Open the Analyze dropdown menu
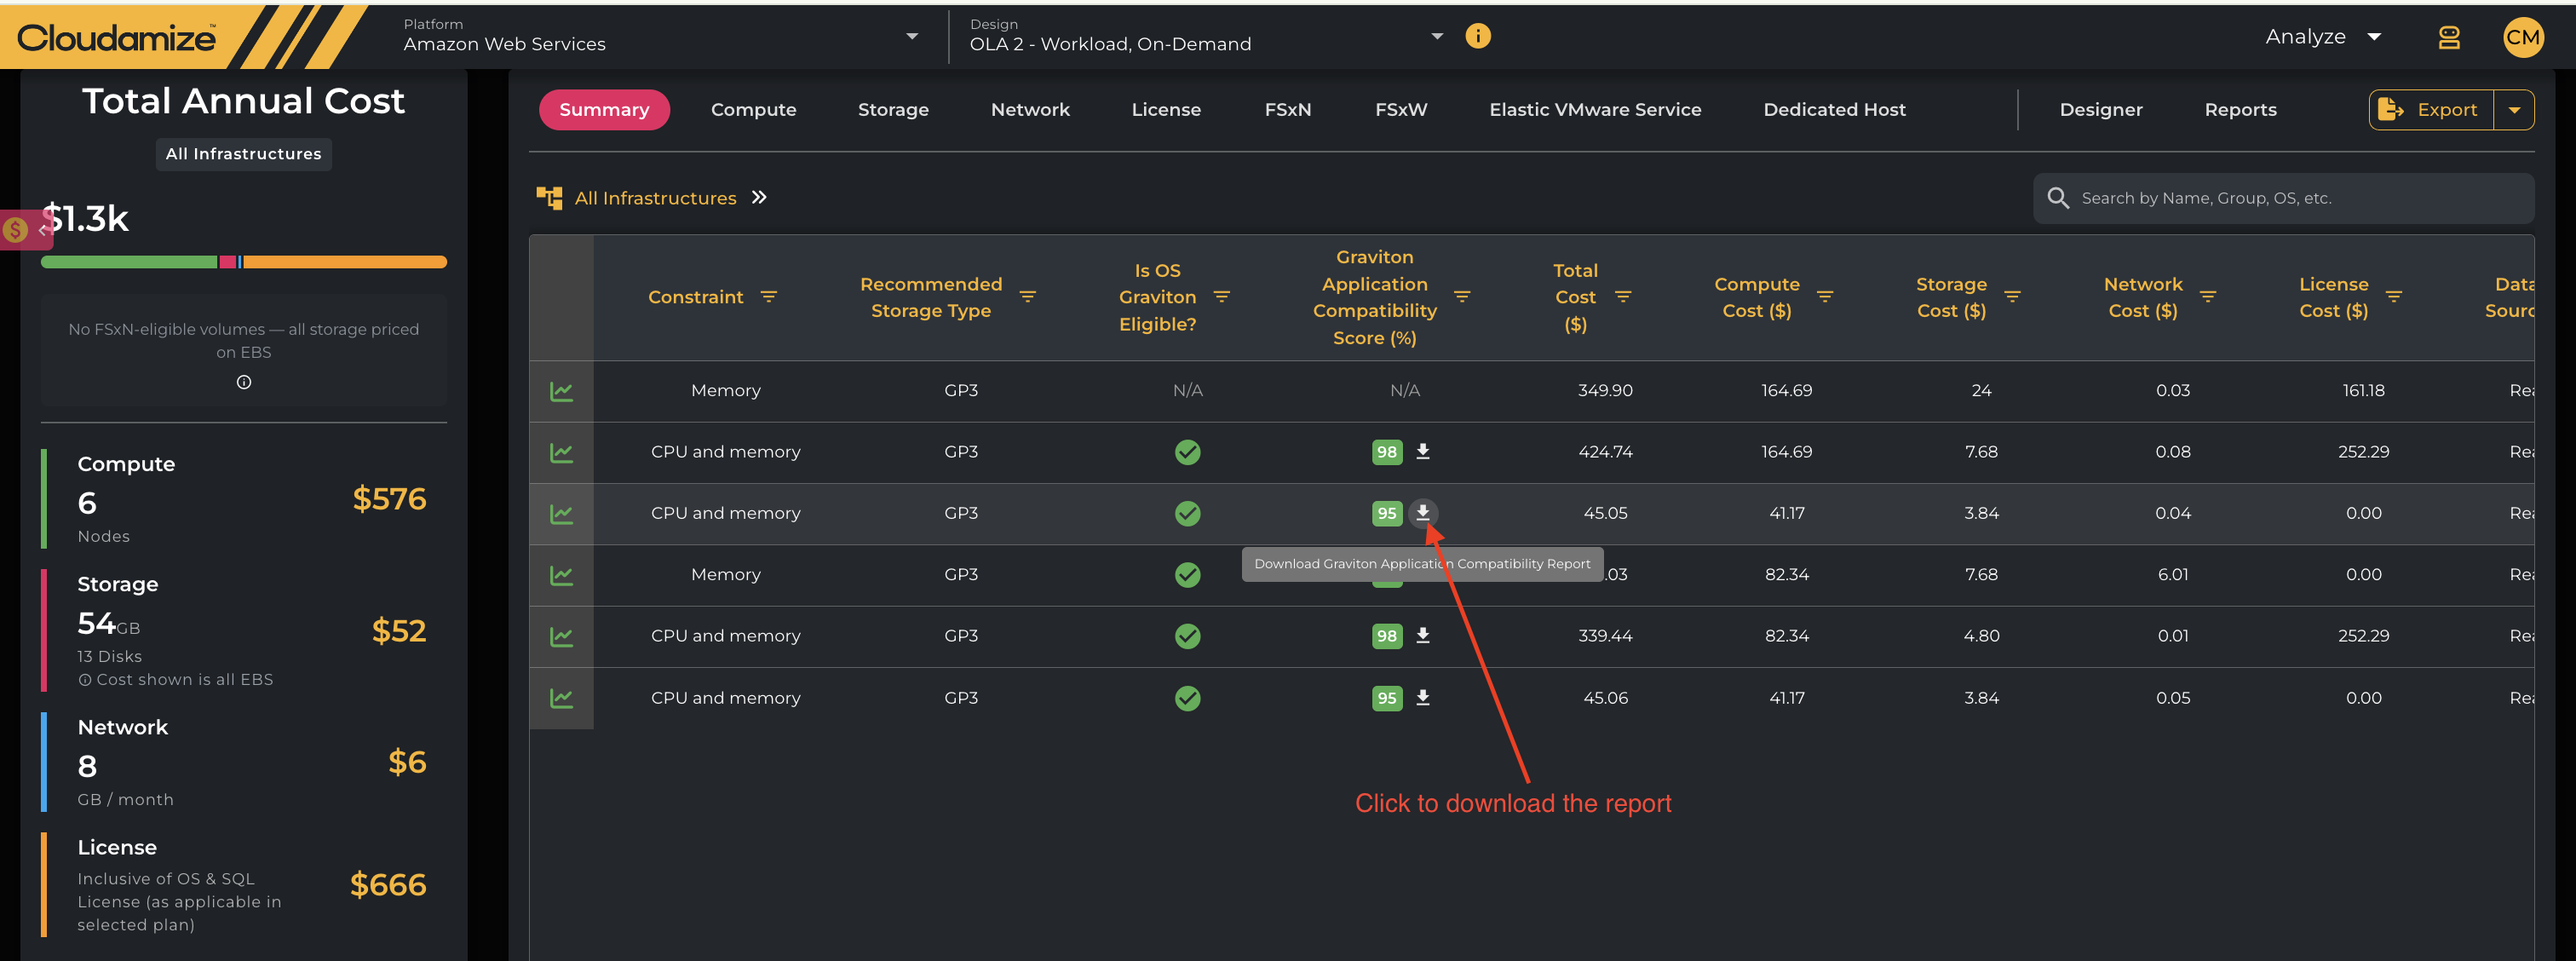 [2323, 37]
